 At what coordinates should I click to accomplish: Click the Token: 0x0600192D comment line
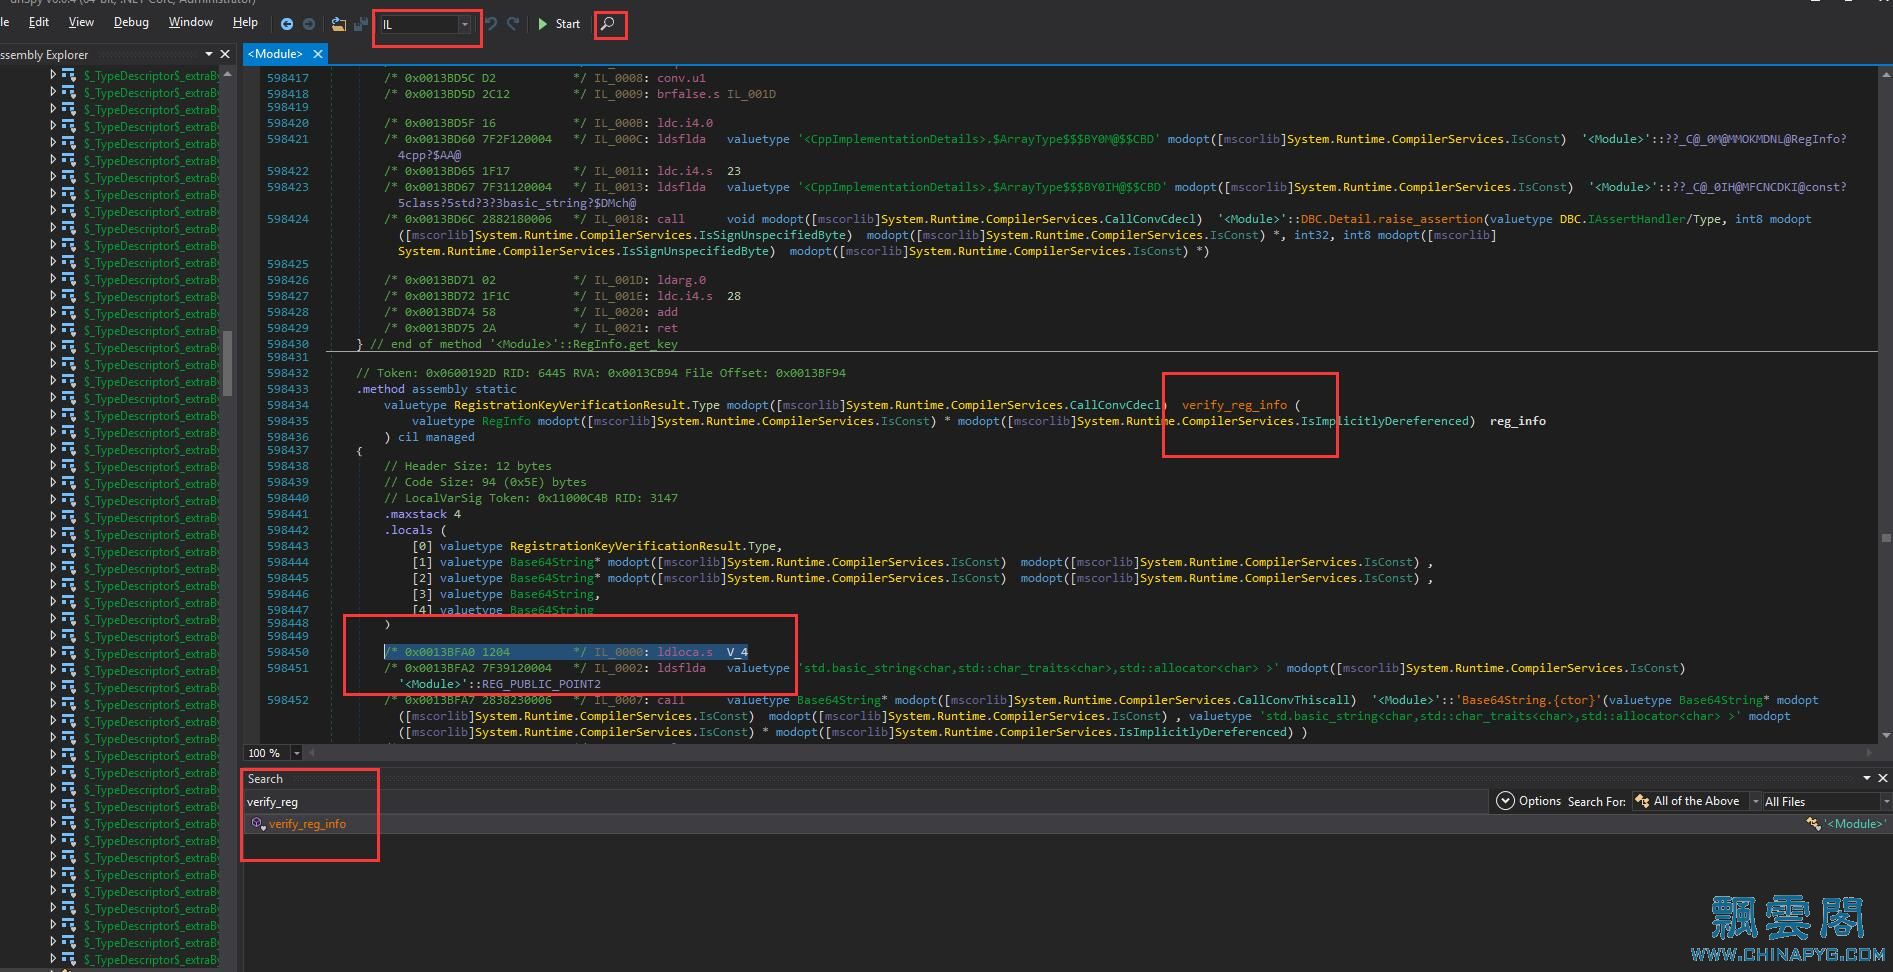tap(601, 373)
